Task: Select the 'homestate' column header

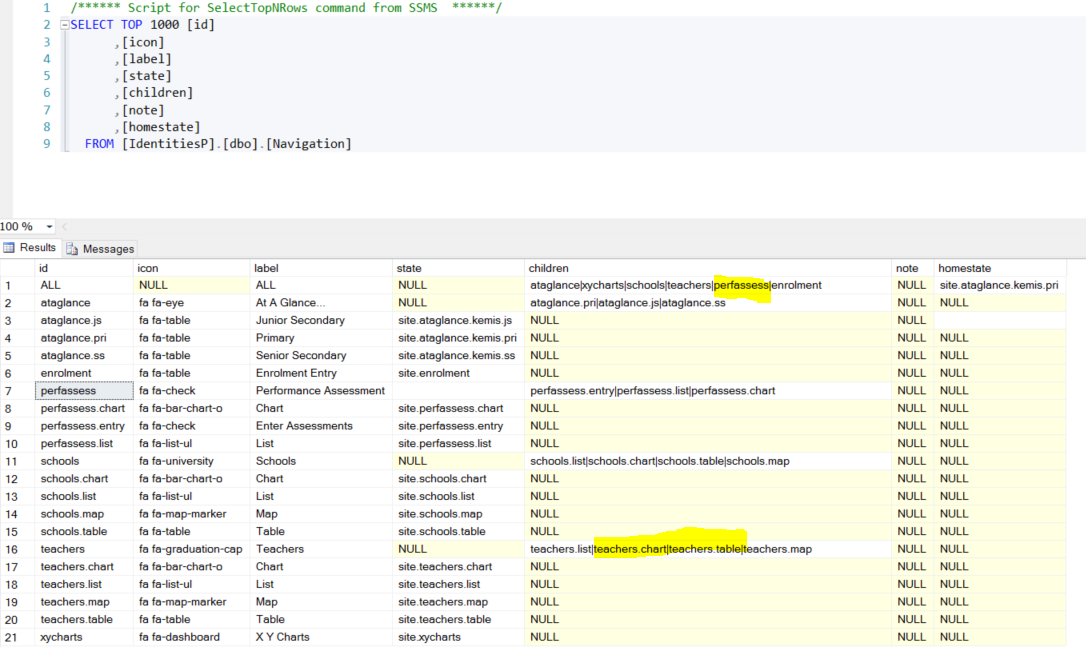Action: point(964,268)
